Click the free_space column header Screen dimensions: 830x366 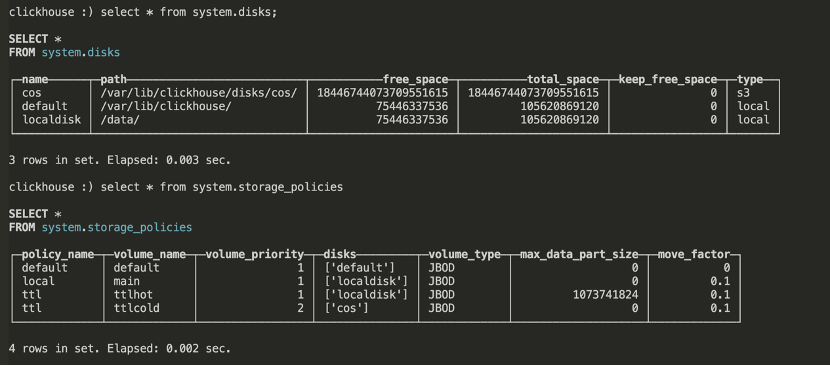click(416, 79)
